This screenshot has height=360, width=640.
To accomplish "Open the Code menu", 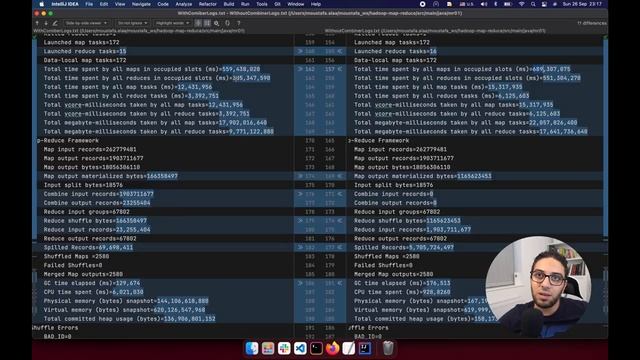I will pos(163,4).
